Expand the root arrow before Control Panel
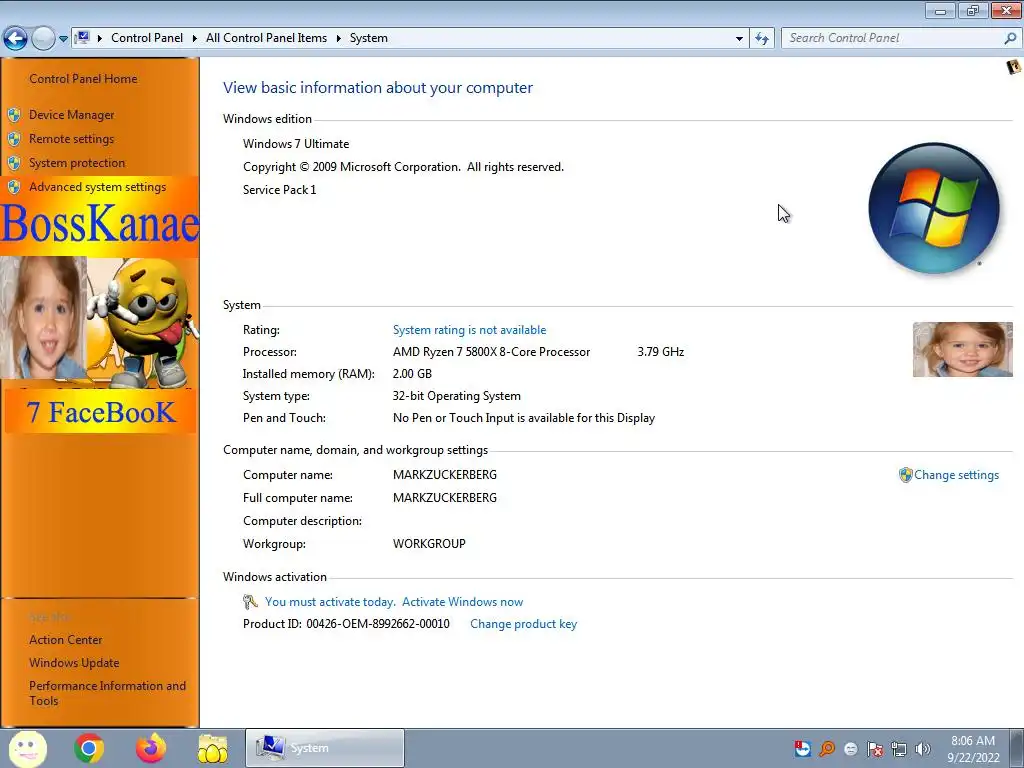The image size is (1024, 768). click(x=100, y=39)
